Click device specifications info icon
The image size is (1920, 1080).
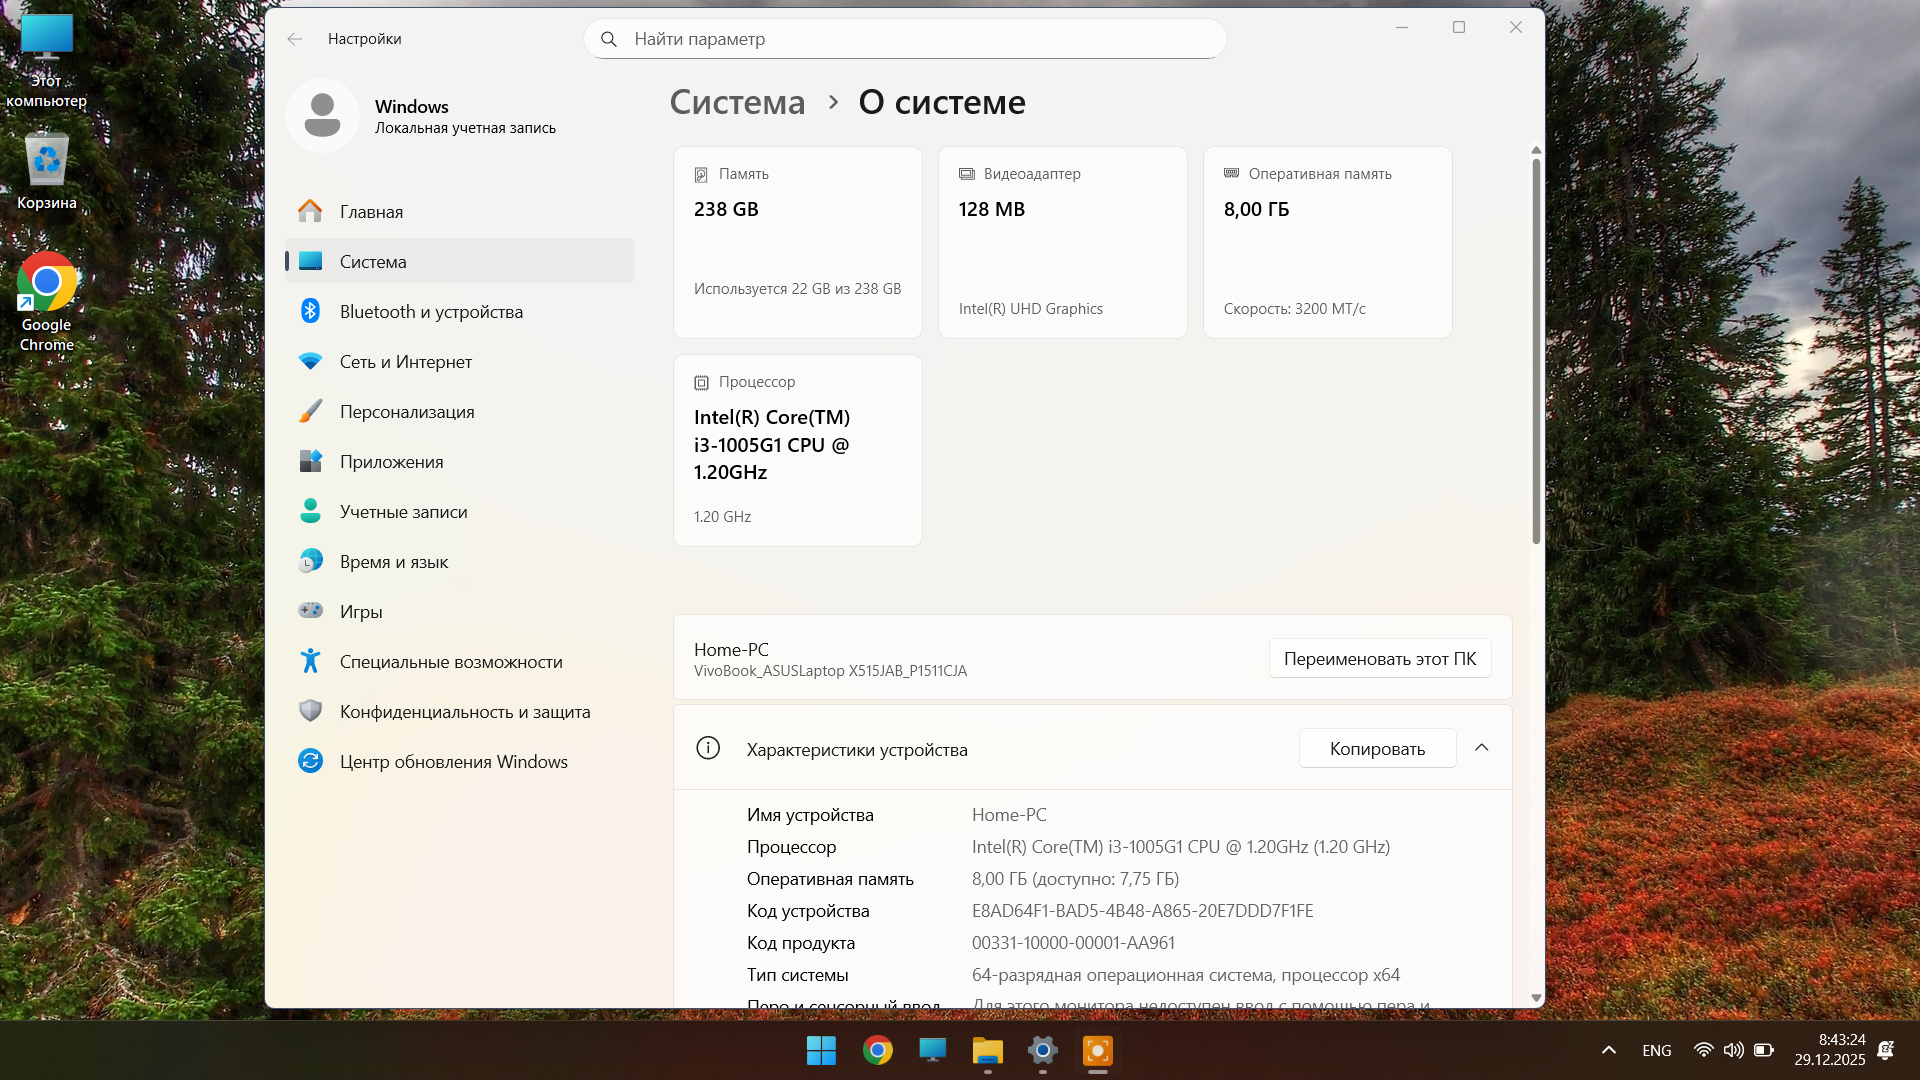pyautogui.click(x=708, y=748)
